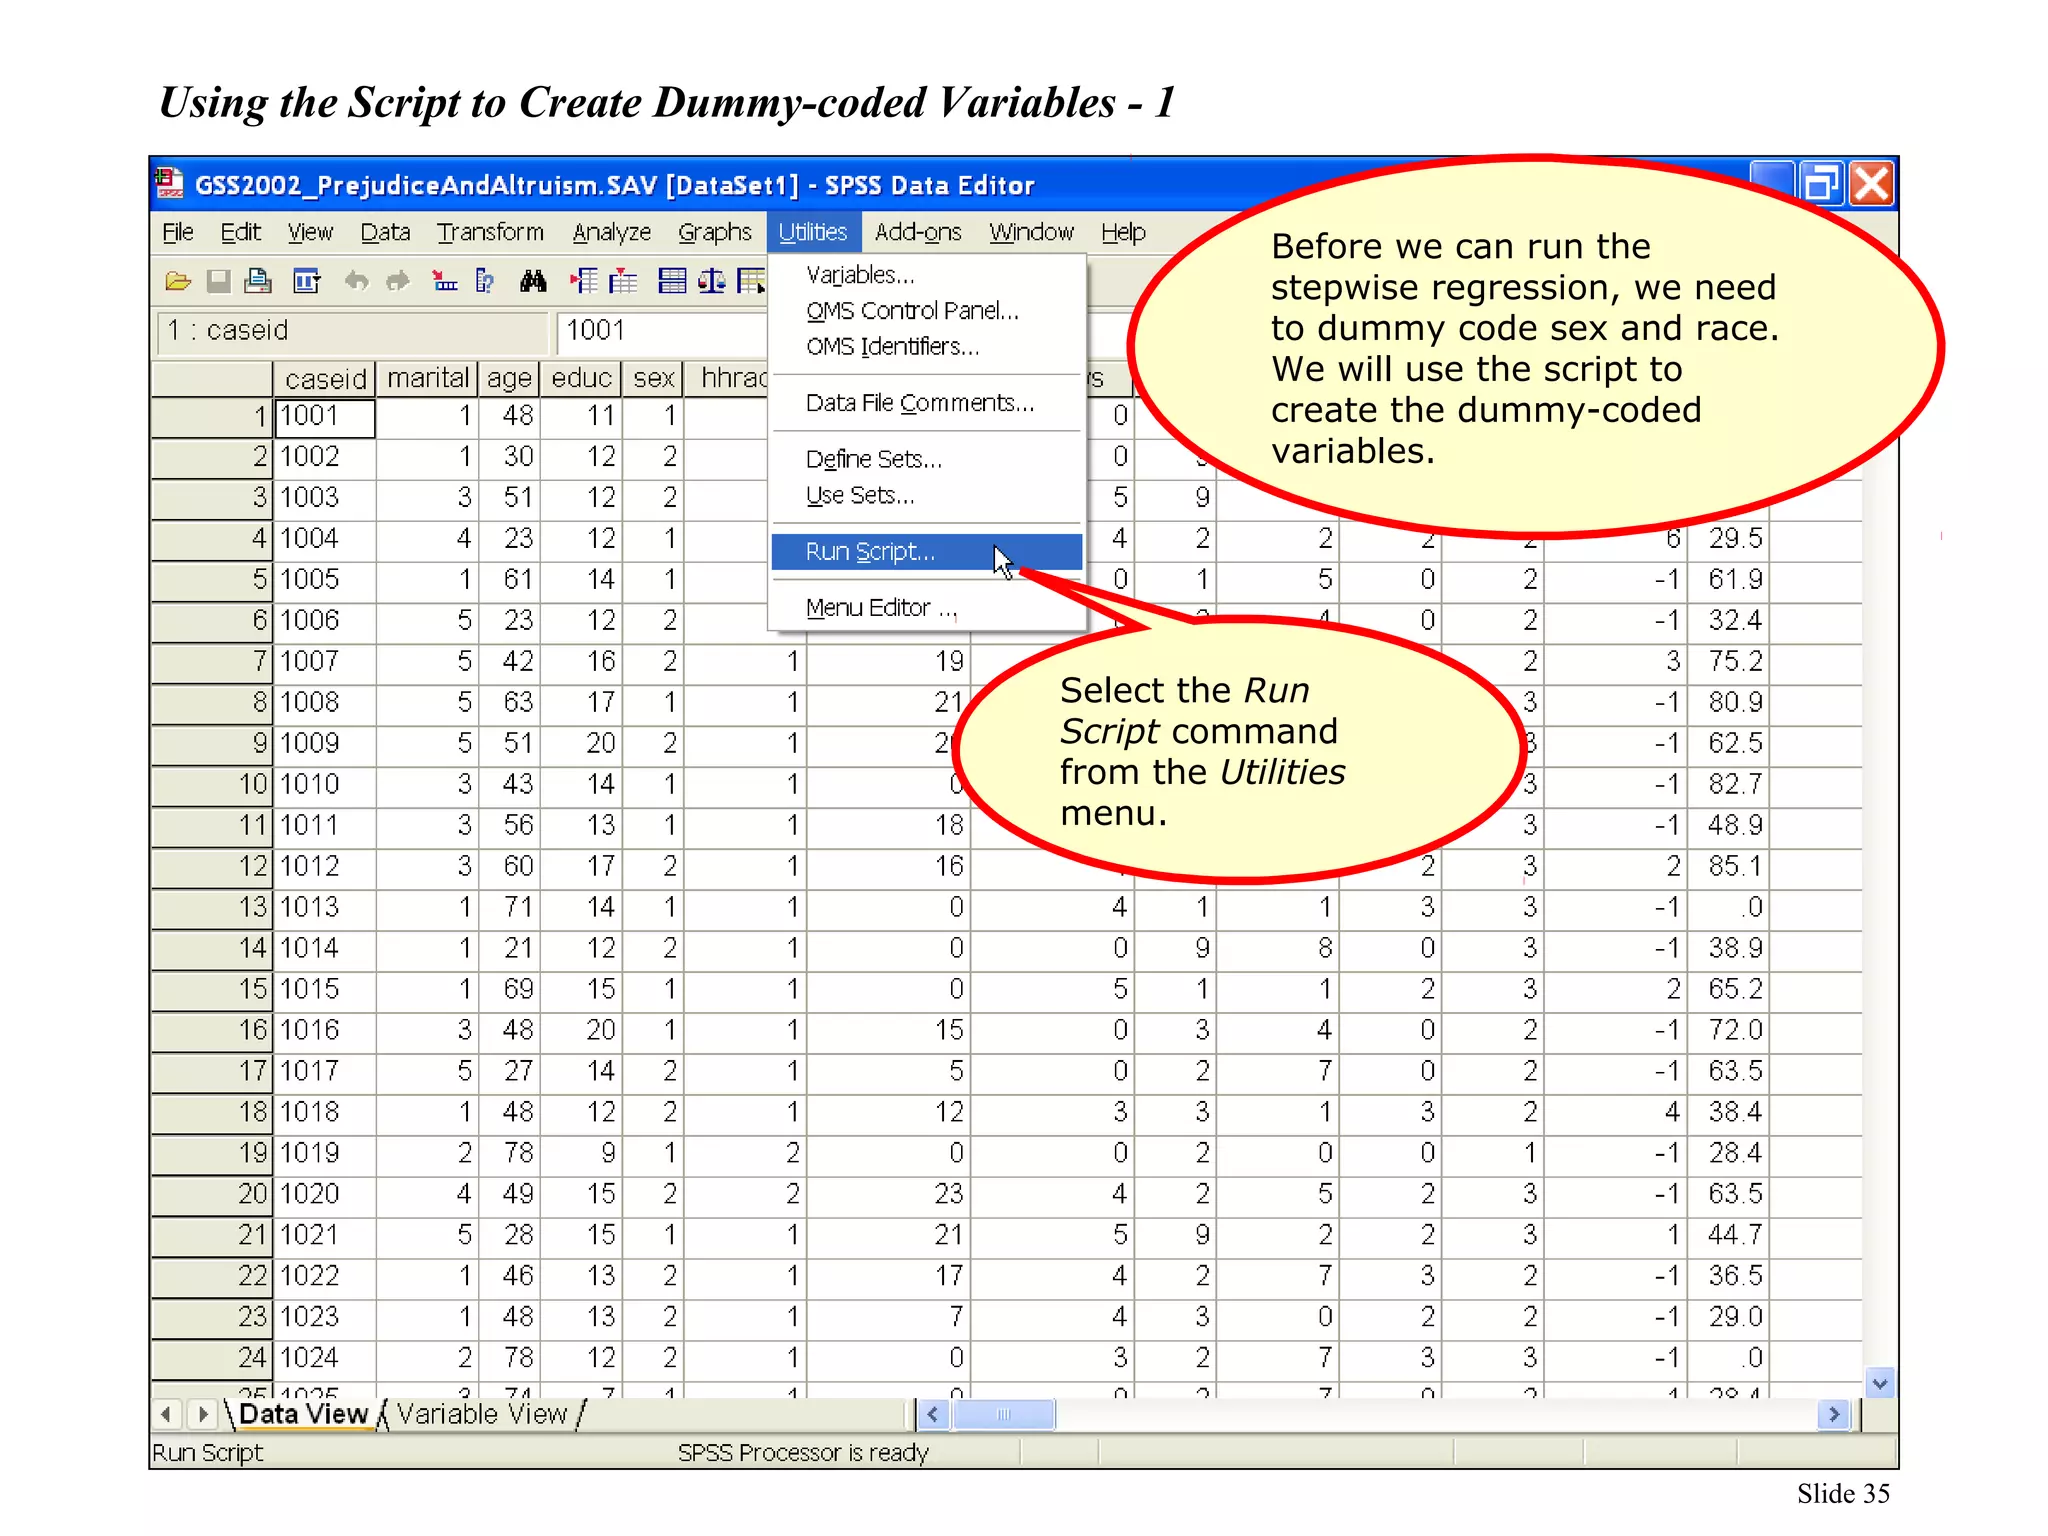Click the educ cell 20 in row 9
Screen dimensions: 2048x1536
(x=581, y=743)
